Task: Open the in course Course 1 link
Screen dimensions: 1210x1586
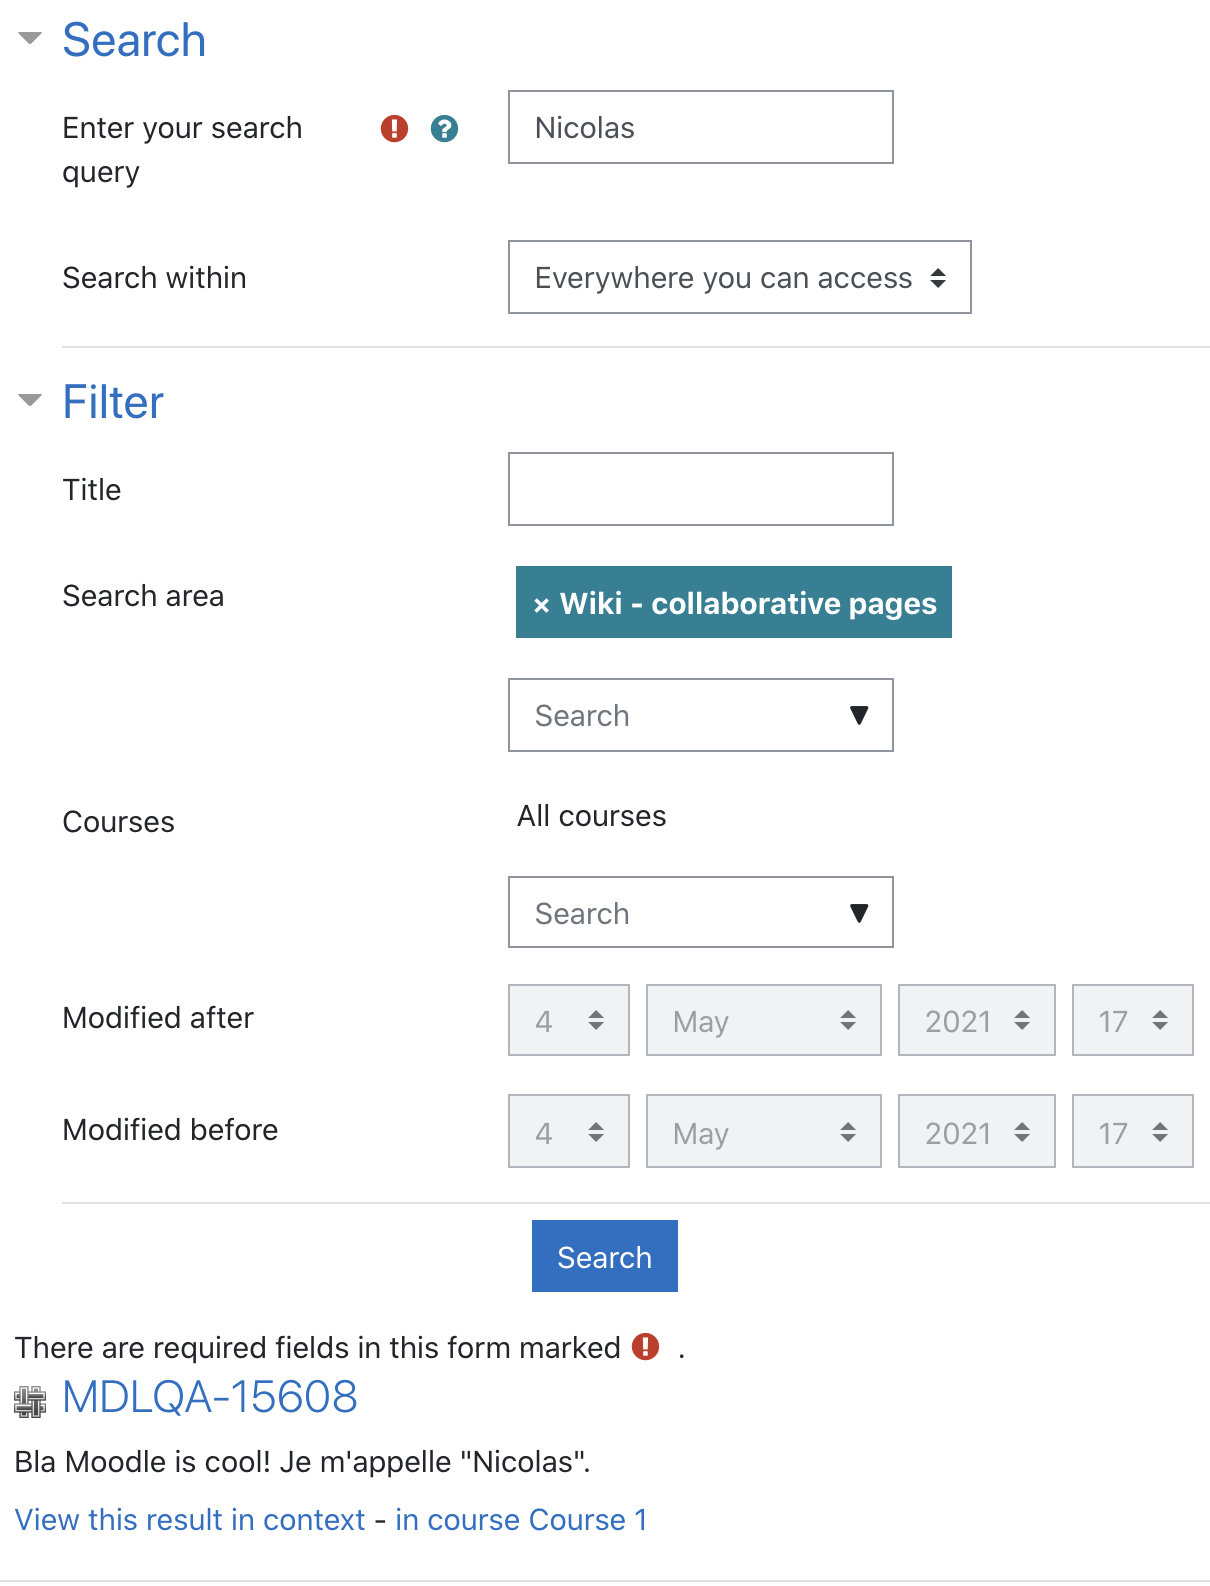Action: 521,1520
